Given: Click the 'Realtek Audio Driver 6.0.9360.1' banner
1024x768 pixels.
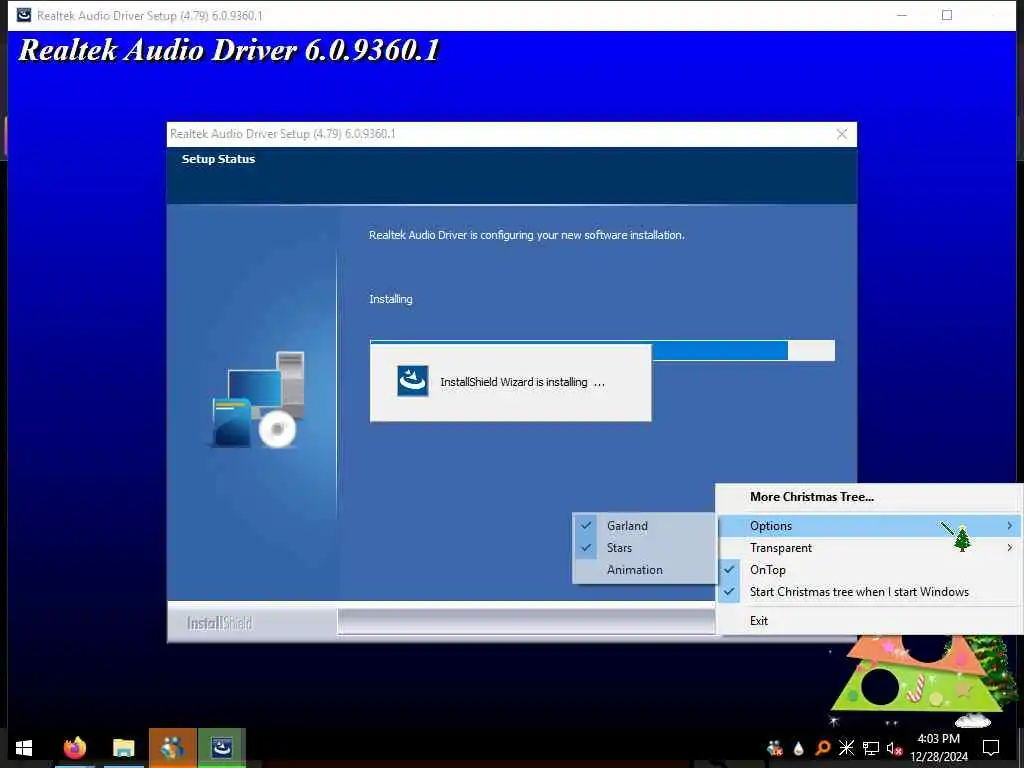Looking at the screenshot, I should (229, 50).
